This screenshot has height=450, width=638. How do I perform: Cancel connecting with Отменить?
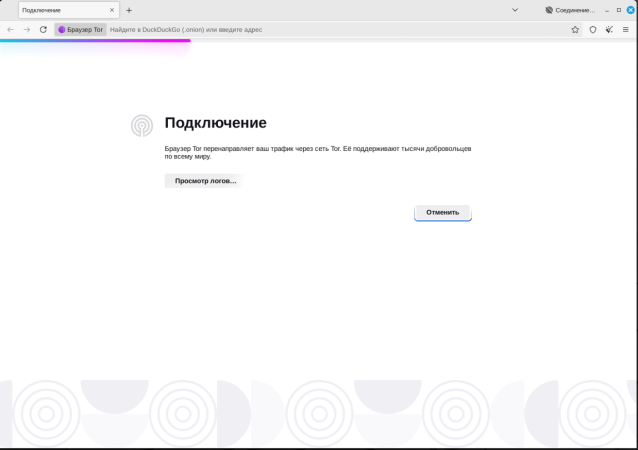pyautogui.click(x=443, y=212)
